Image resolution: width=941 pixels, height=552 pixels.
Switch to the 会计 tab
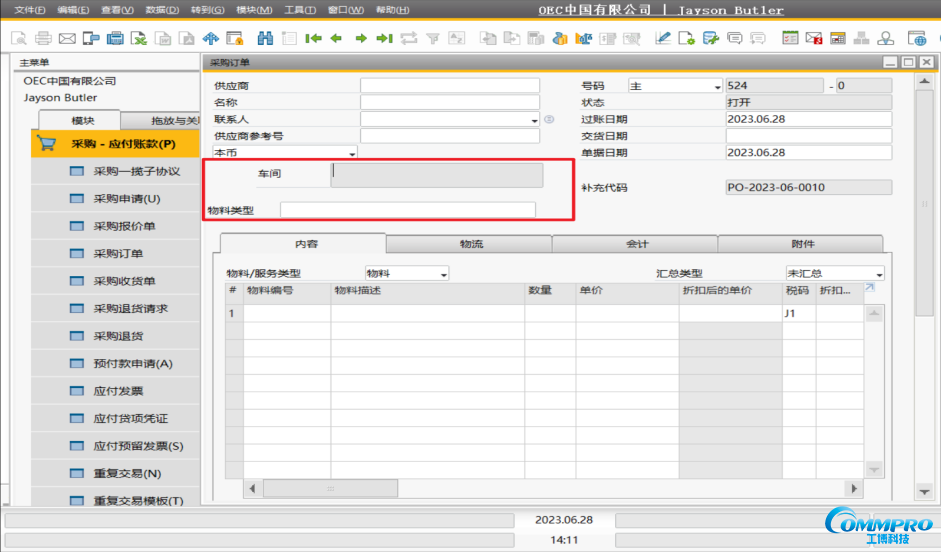click(x=637, y=244)
